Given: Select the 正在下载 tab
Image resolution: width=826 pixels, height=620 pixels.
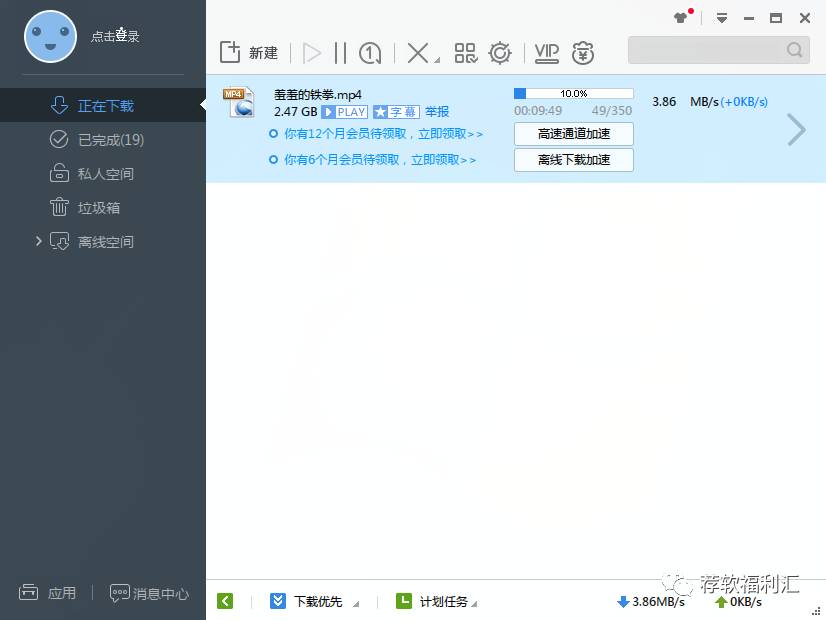Looking at the screenshot, I should click(x=103, y=105).
